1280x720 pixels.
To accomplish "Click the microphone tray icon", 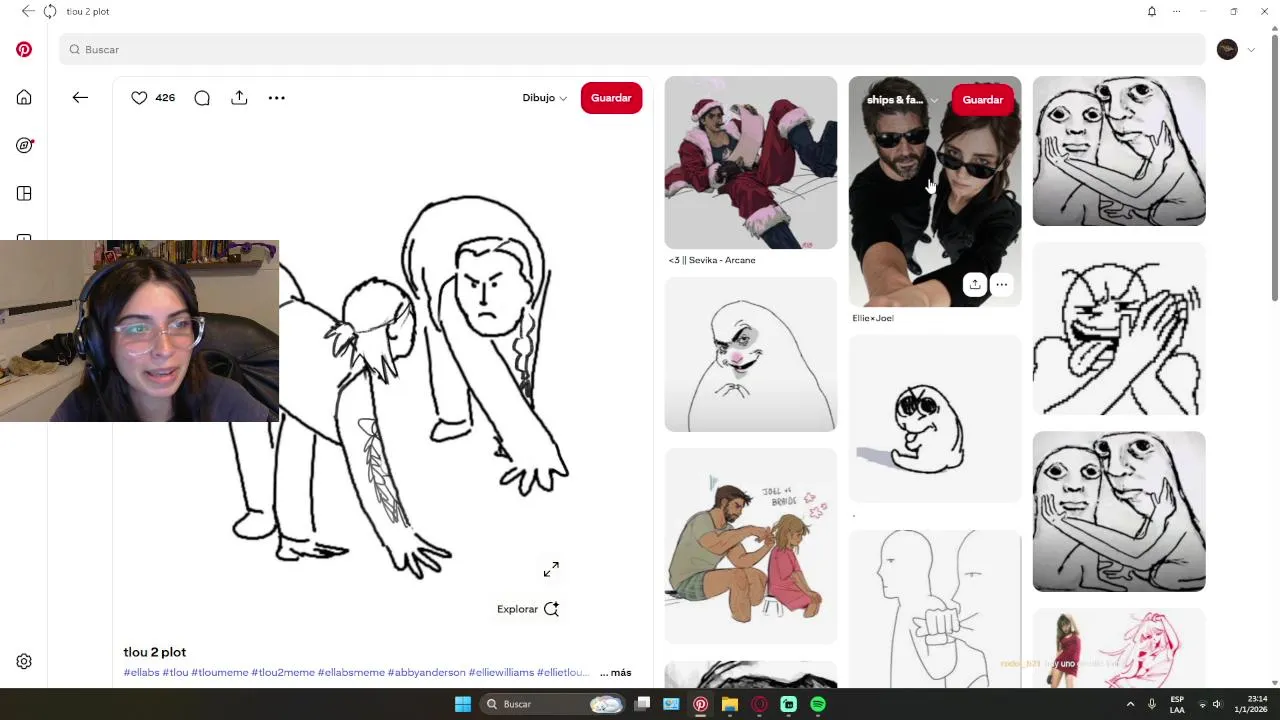I will (1152, 704).
